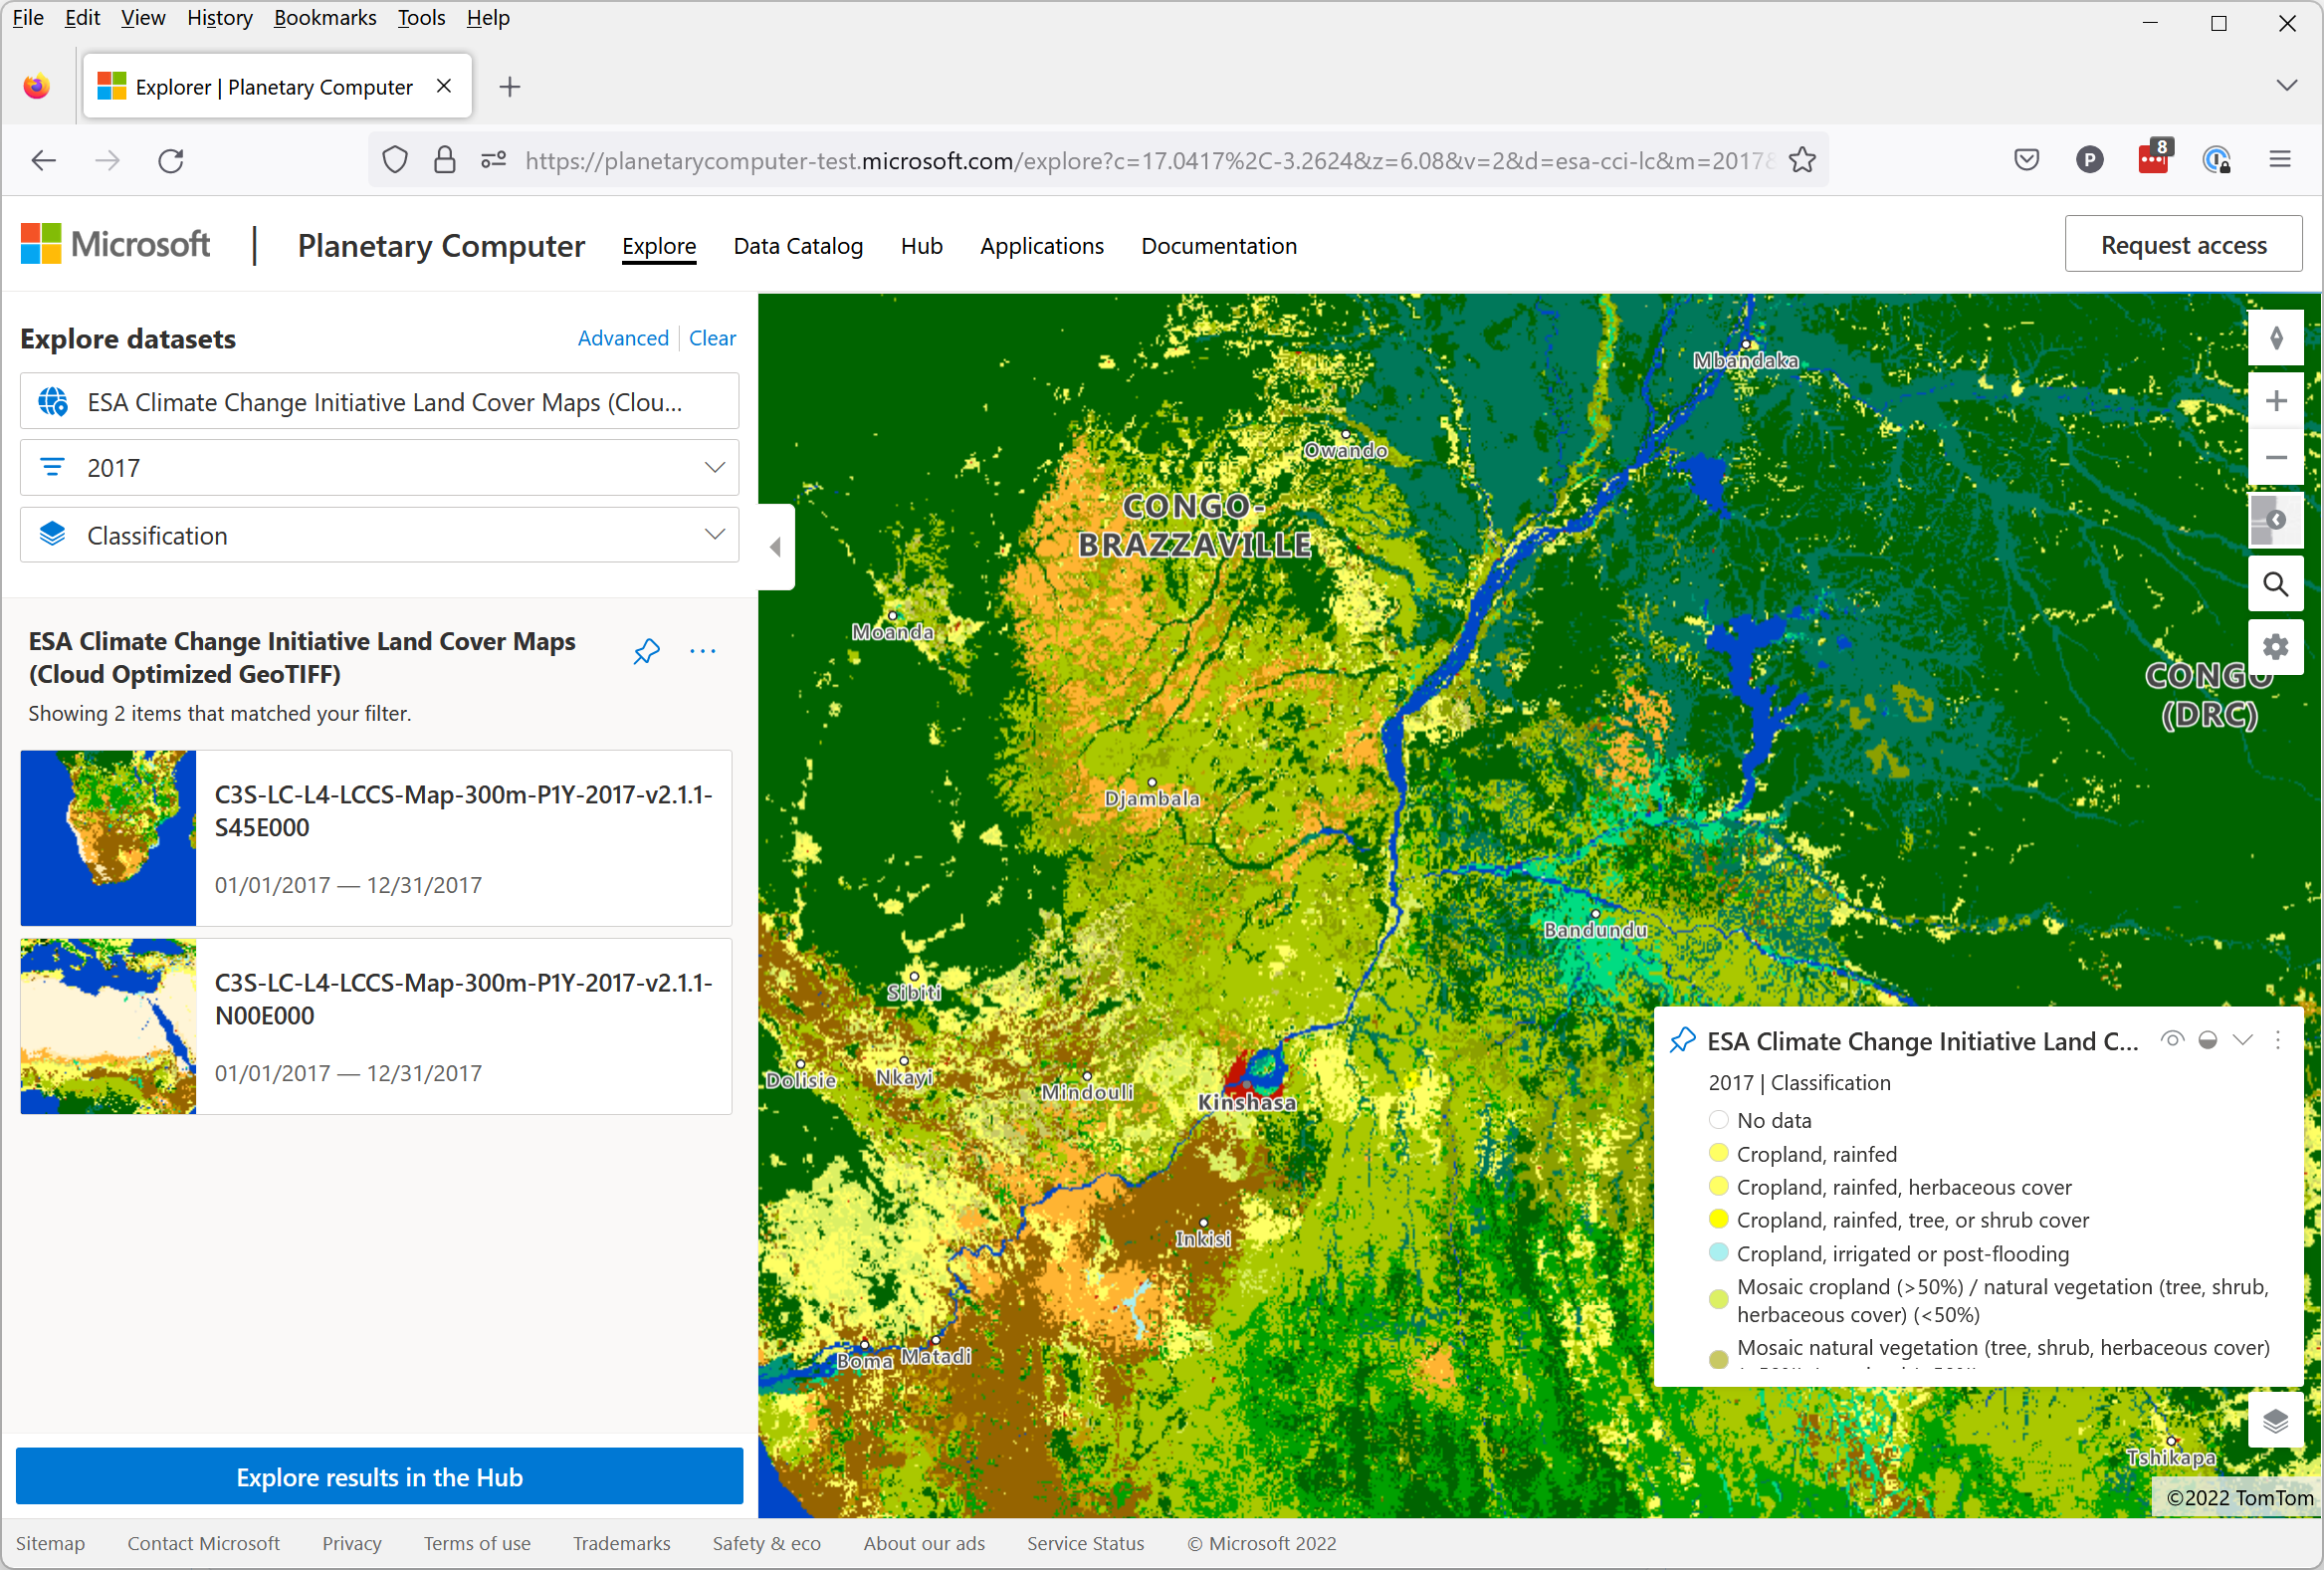Click the Planetary Computer title

[441, 246]
